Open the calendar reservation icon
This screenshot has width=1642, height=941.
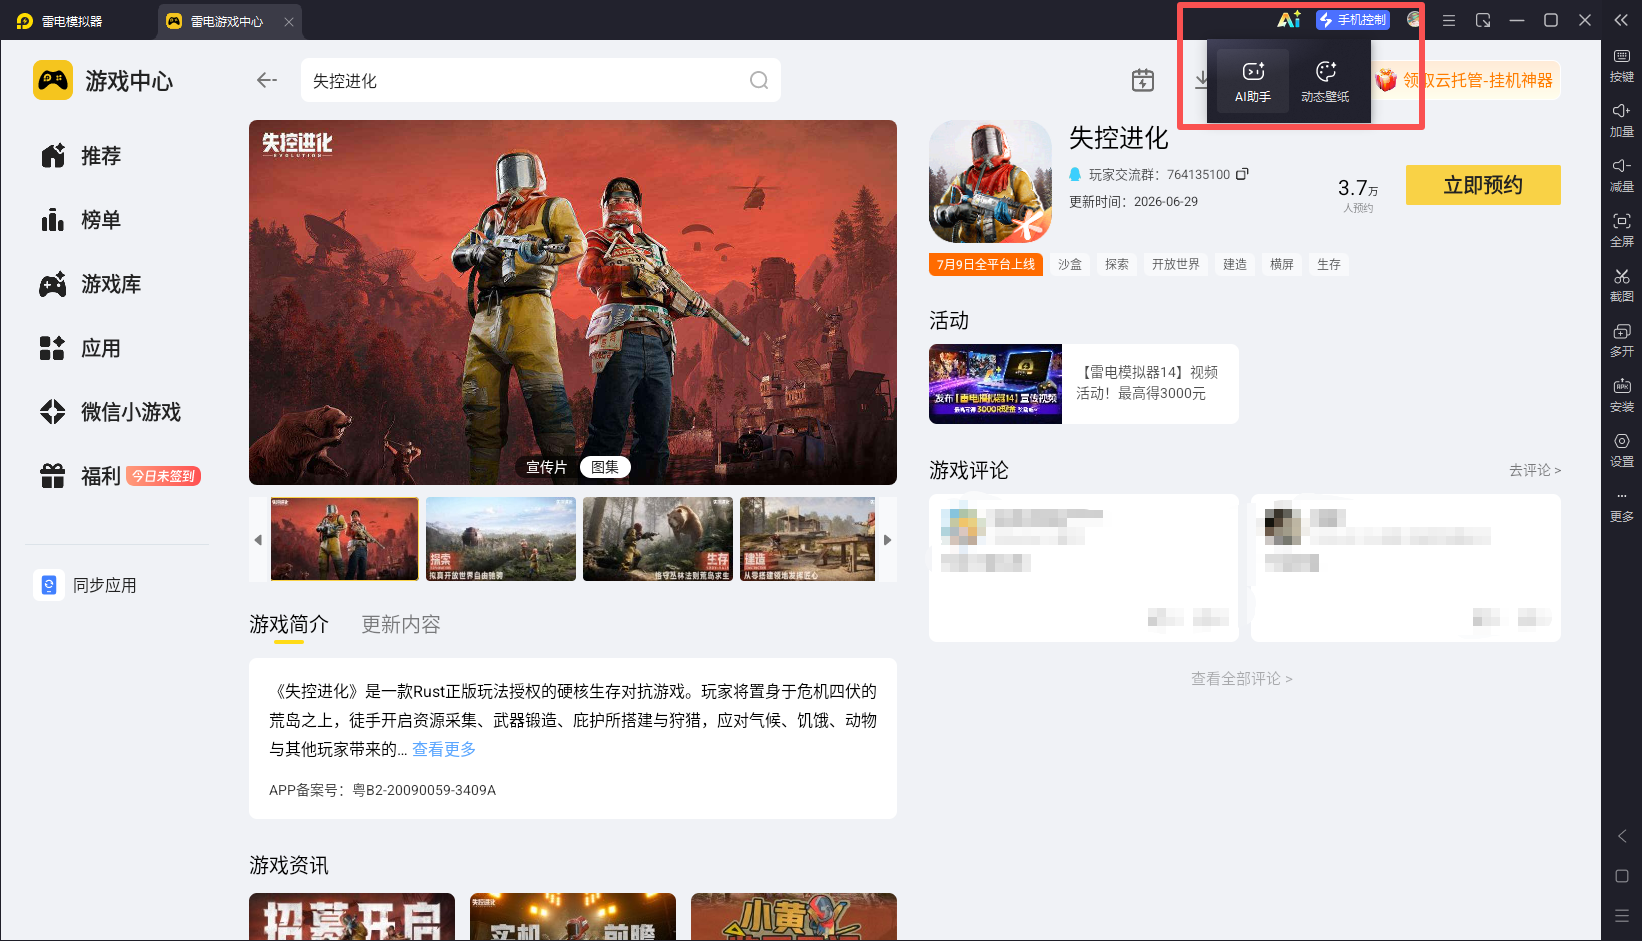1143,80
